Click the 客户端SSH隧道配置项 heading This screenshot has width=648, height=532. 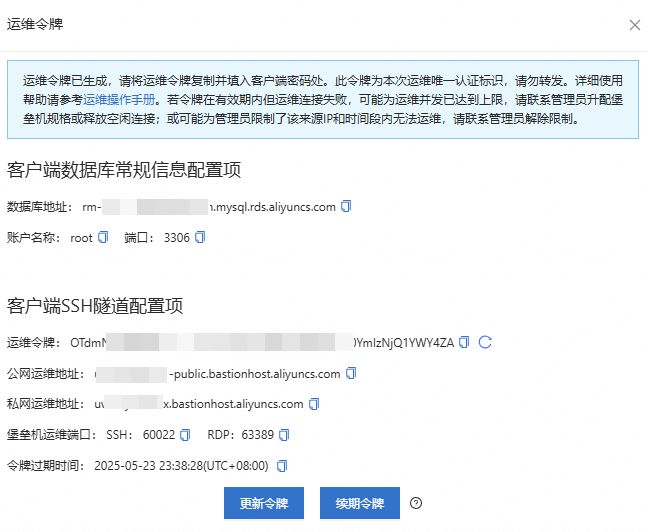pyautogui.click(x=95, y=306)
